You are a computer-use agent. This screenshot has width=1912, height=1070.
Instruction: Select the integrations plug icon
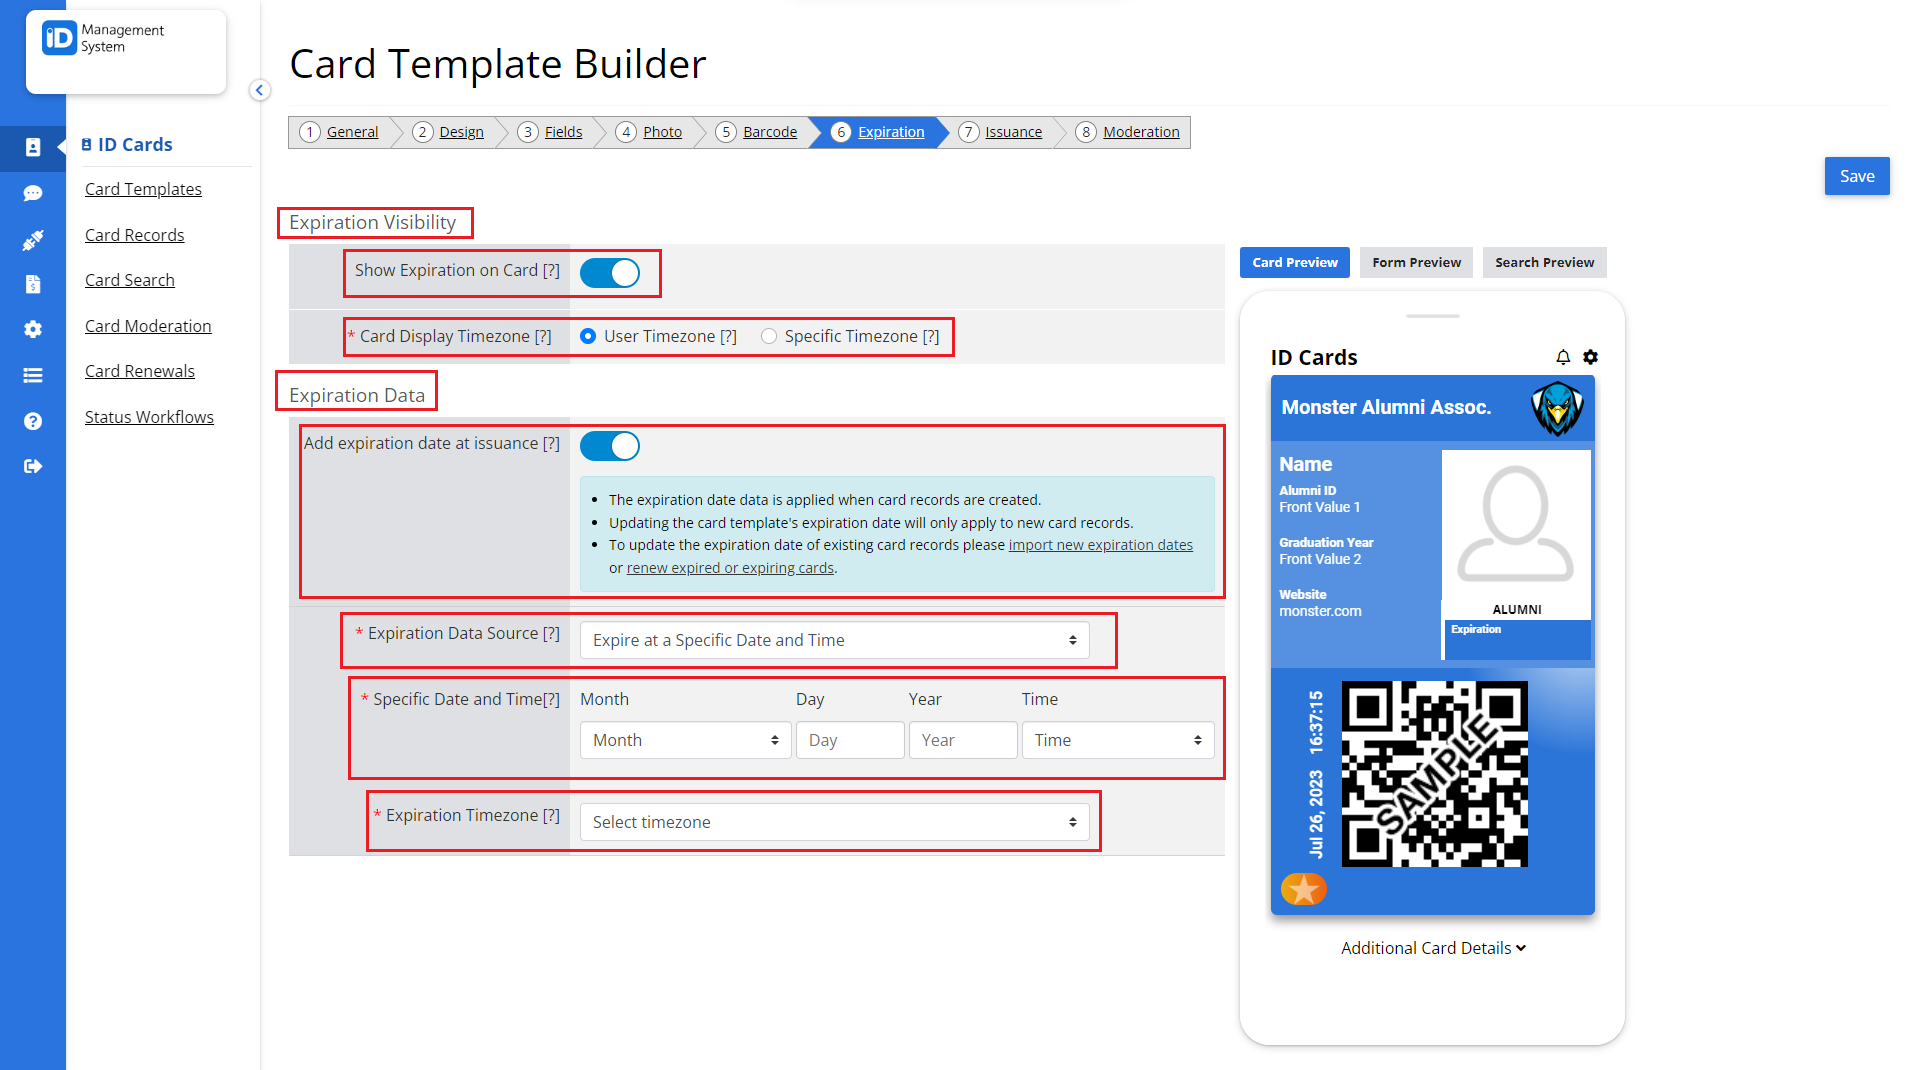click(33, 240)
